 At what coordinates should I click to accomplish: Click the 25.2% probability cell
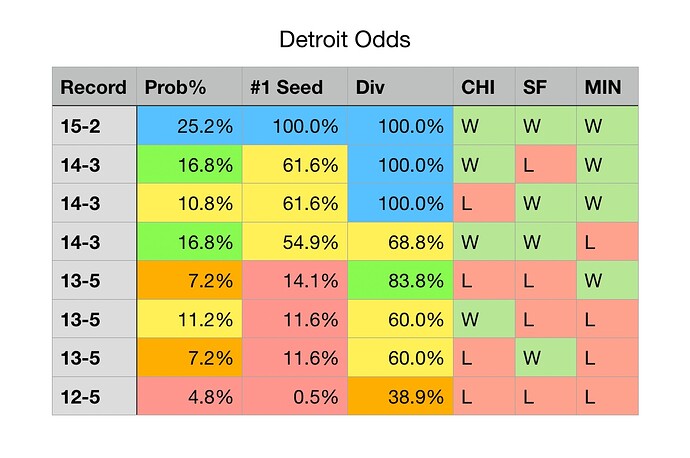click(x=188, y=126)
